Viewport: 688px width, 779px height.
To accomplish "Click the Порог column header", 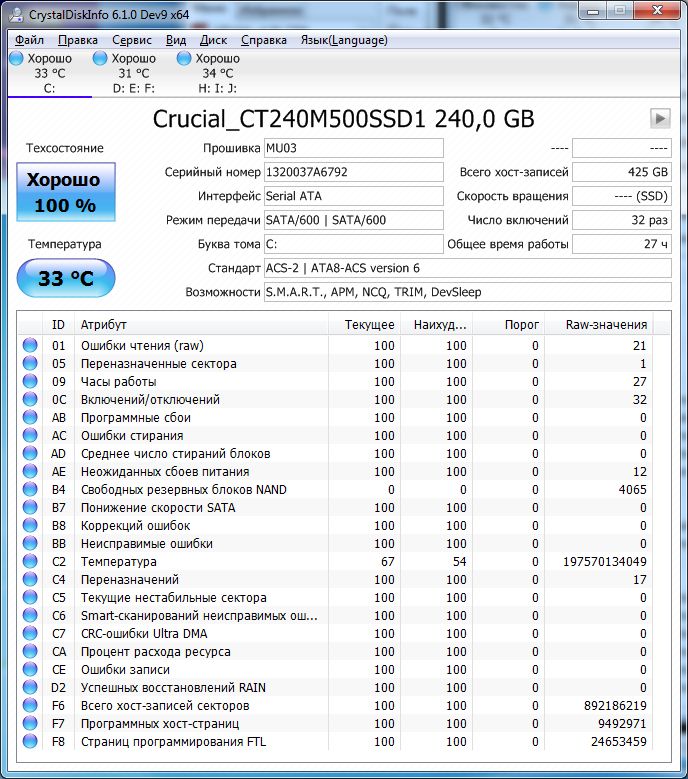I will [x=508, y=324].
